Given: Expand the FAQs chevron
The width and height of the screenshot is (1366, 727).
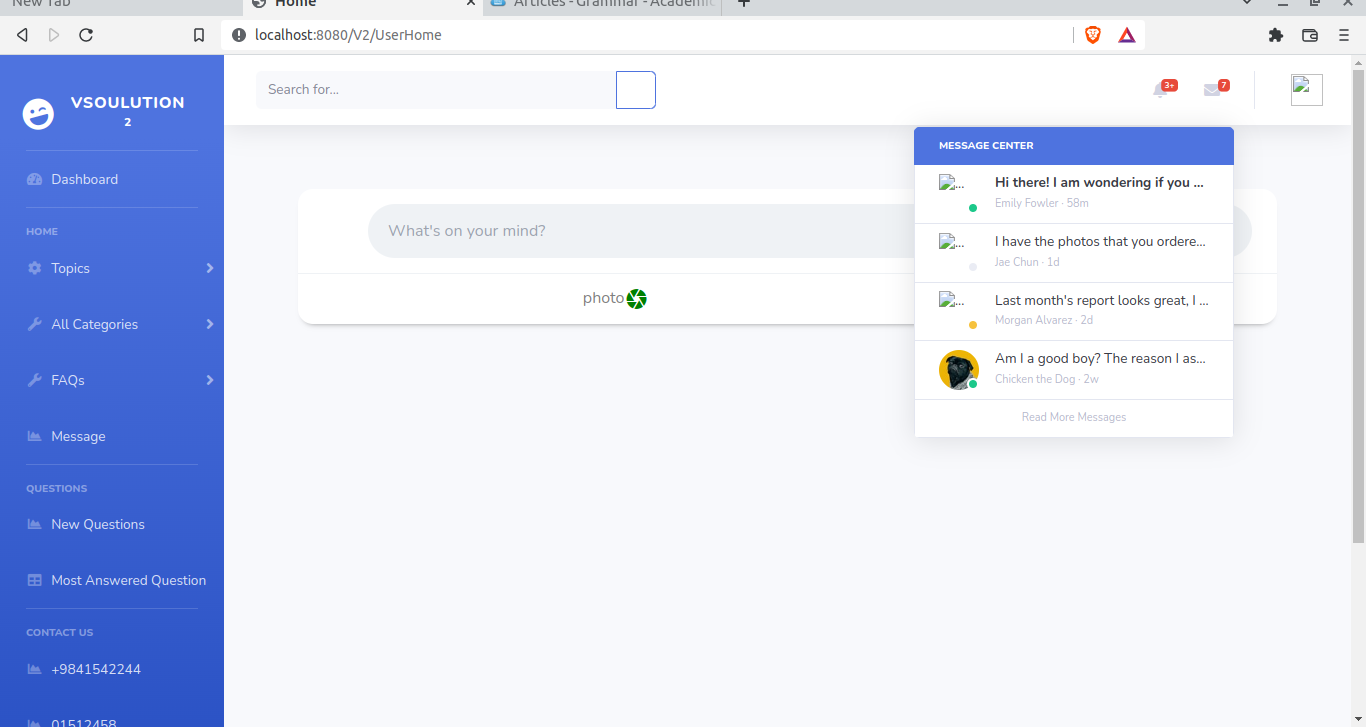Looking at the screenshot, I should pos(210,380).
